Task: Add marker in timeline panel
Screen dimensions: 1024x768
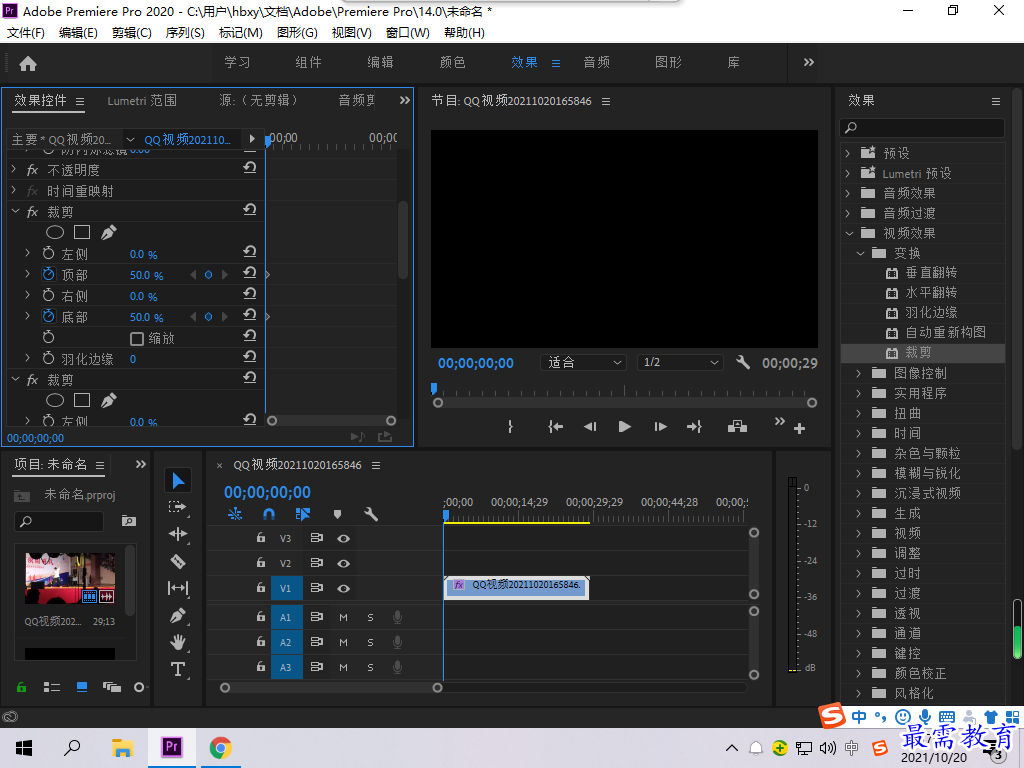Action: [338, 515]
